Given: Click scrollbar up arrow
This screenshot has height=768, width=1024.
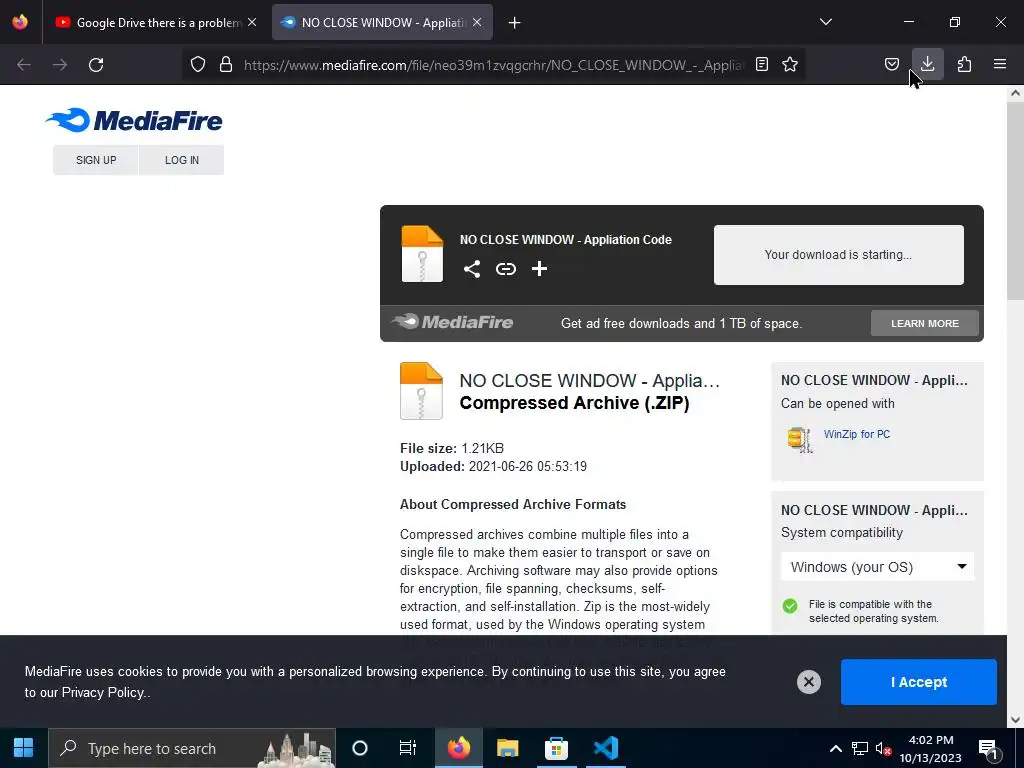Looking at the screenshot, I should click(1015, 93).
